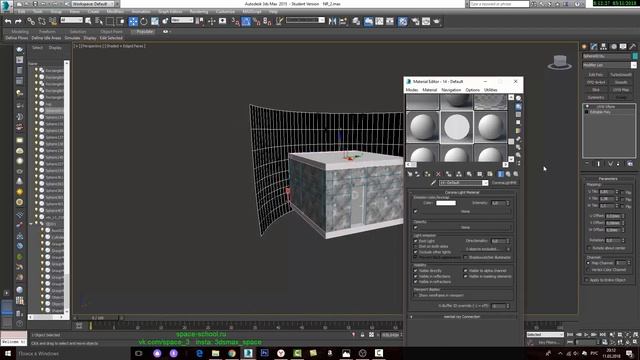Click the highlighted flat white material sample slot
The height and width of the screenshot is (360, 640).
click(456, 127)
